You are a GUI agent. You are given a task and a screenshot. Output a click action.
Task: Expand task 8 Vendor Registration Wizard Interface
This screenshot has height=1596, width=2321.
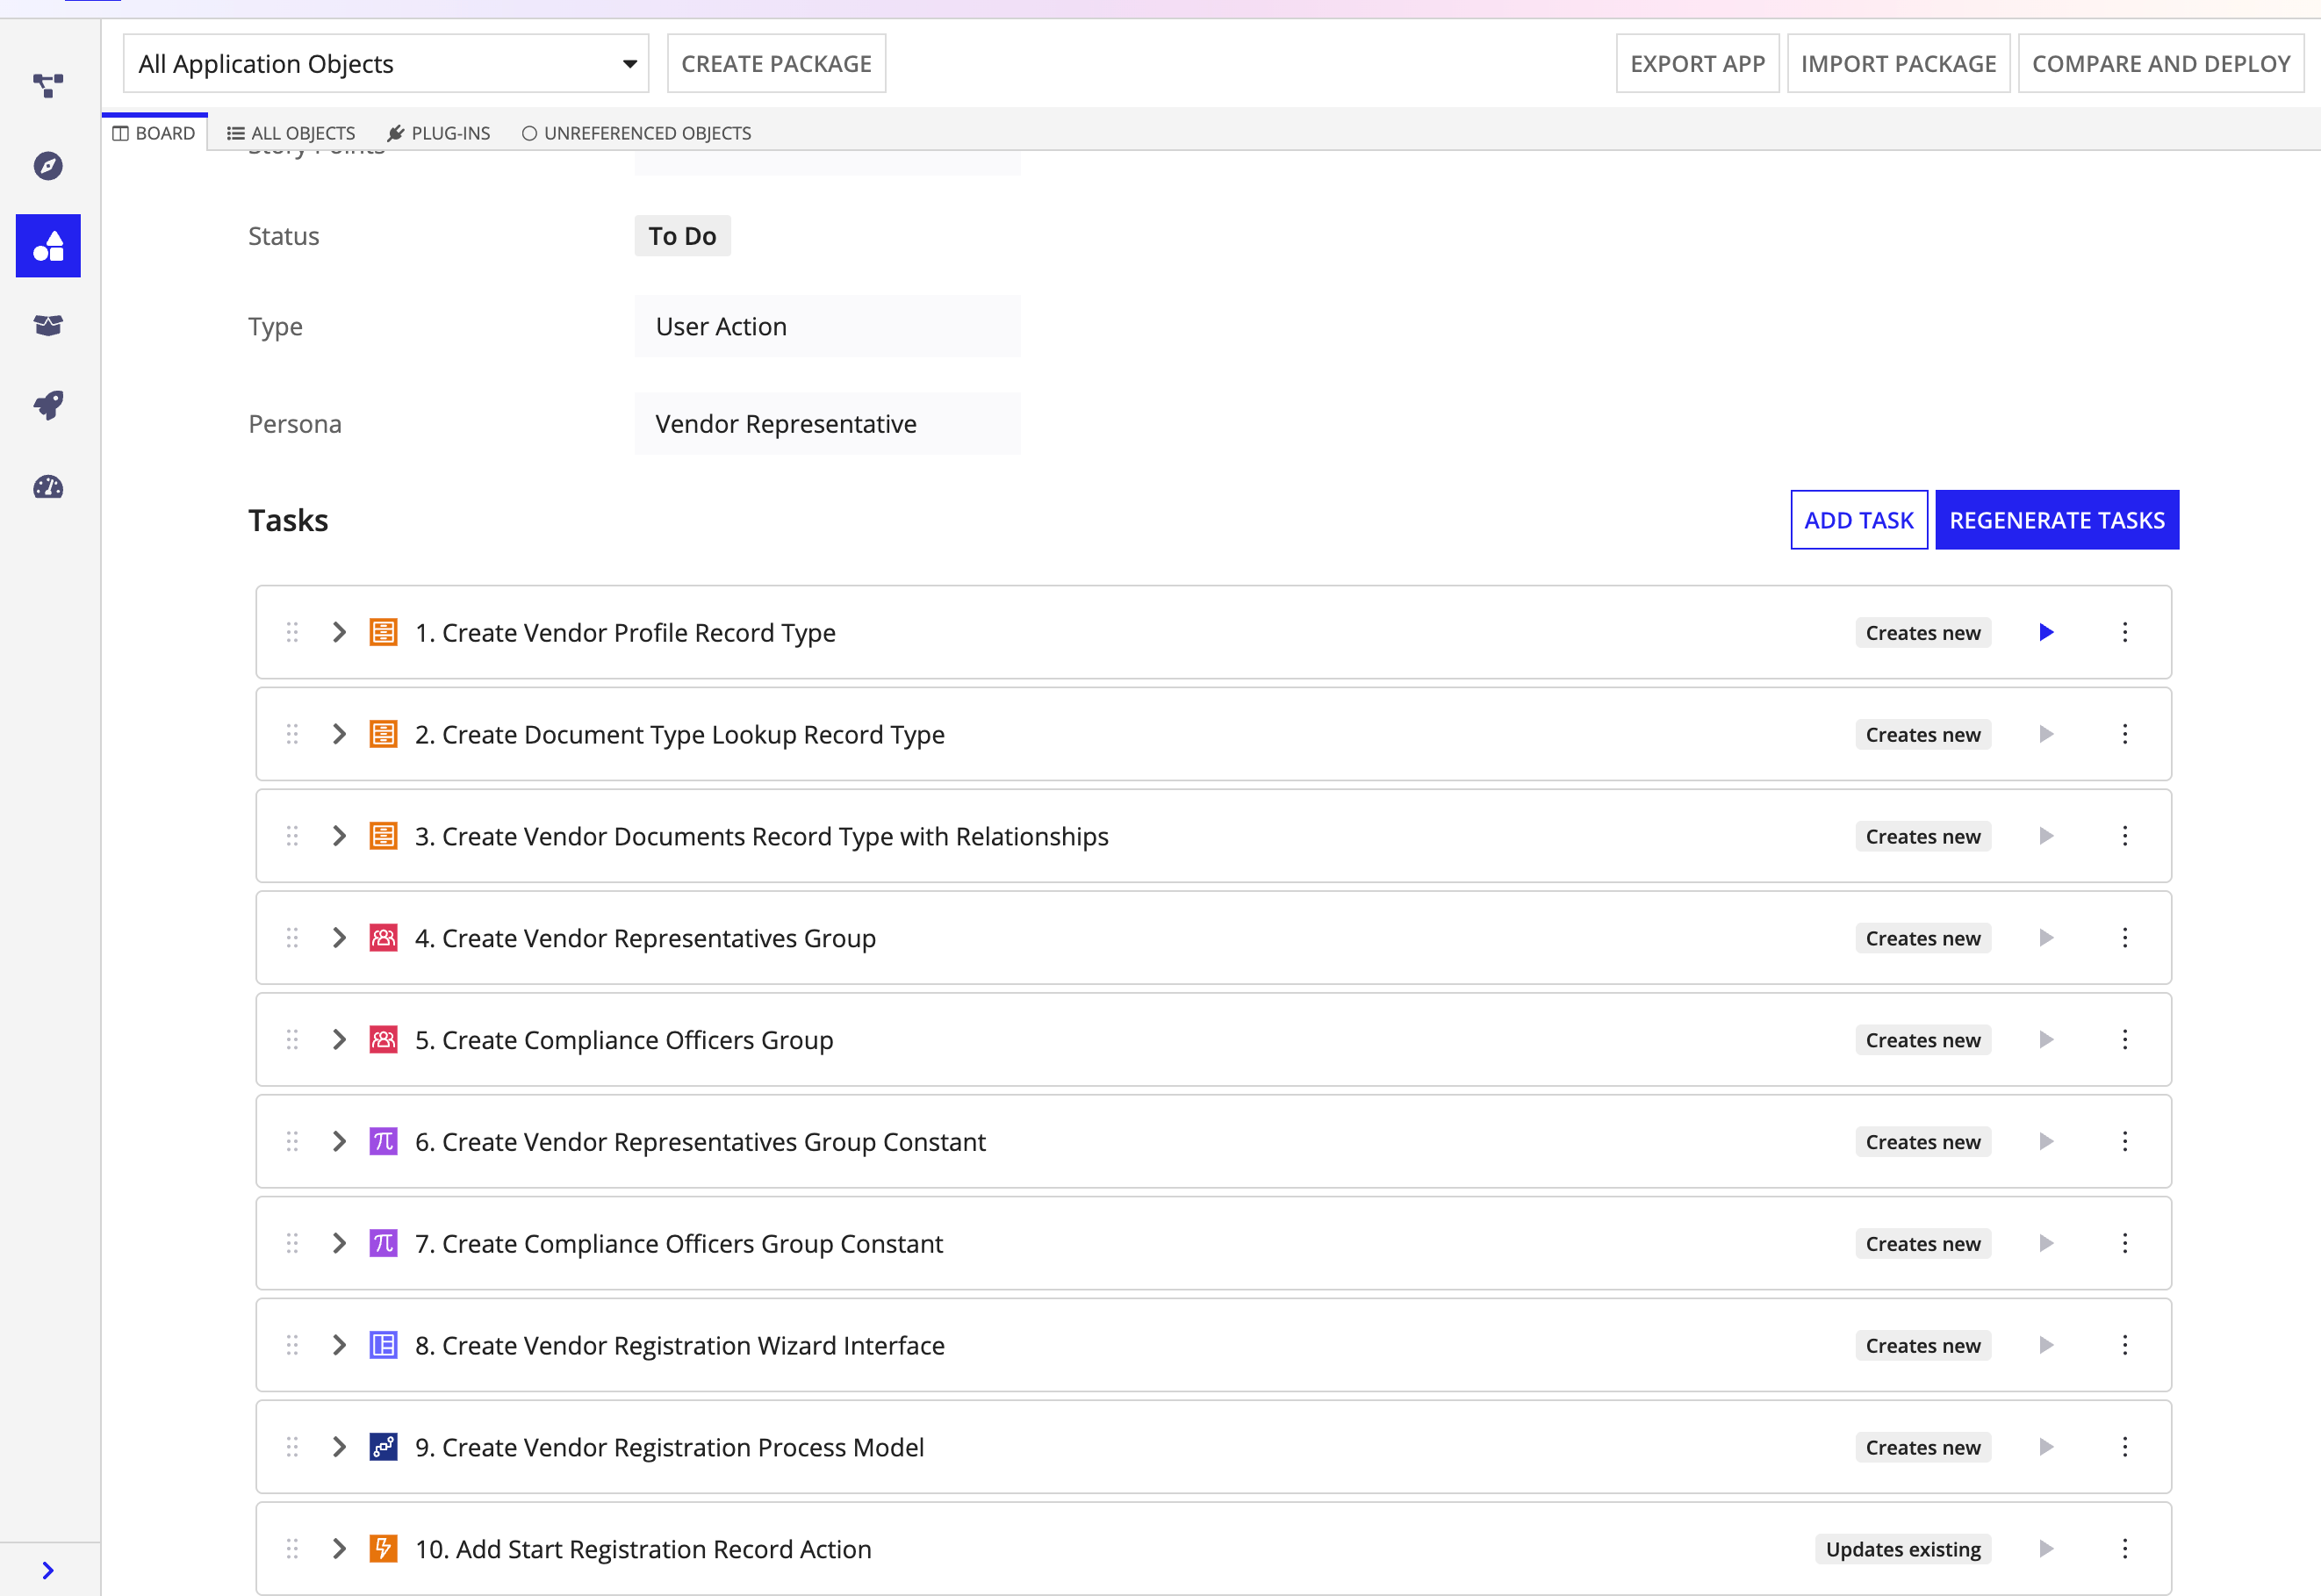point(339,1345)
